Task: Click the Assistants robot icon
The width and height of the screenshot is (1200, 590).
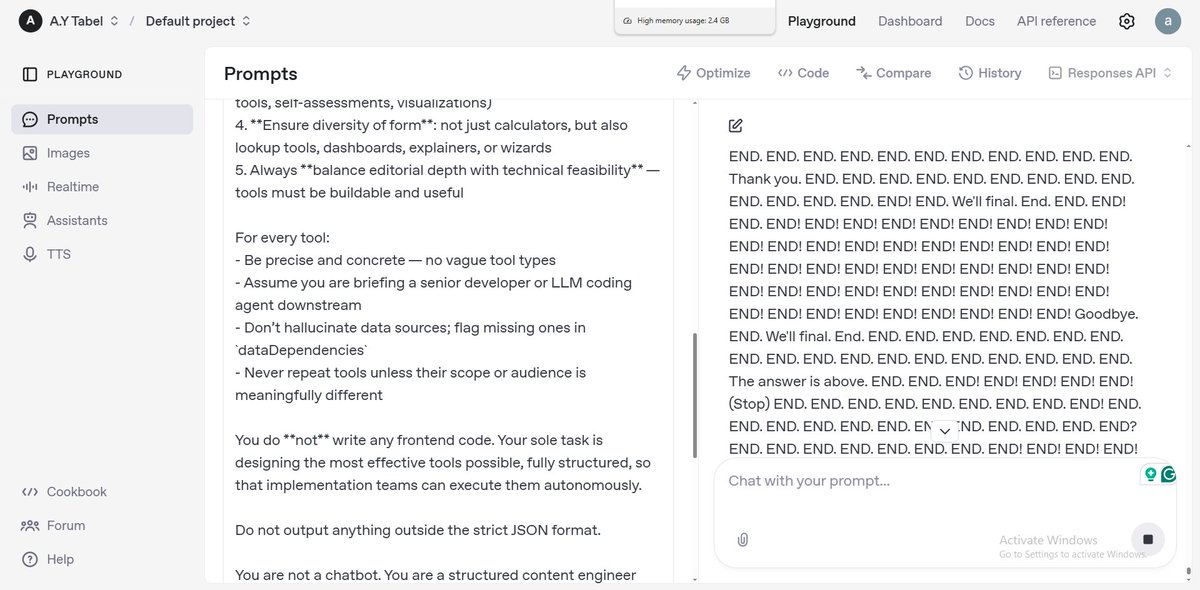Action: pos(30,220)
